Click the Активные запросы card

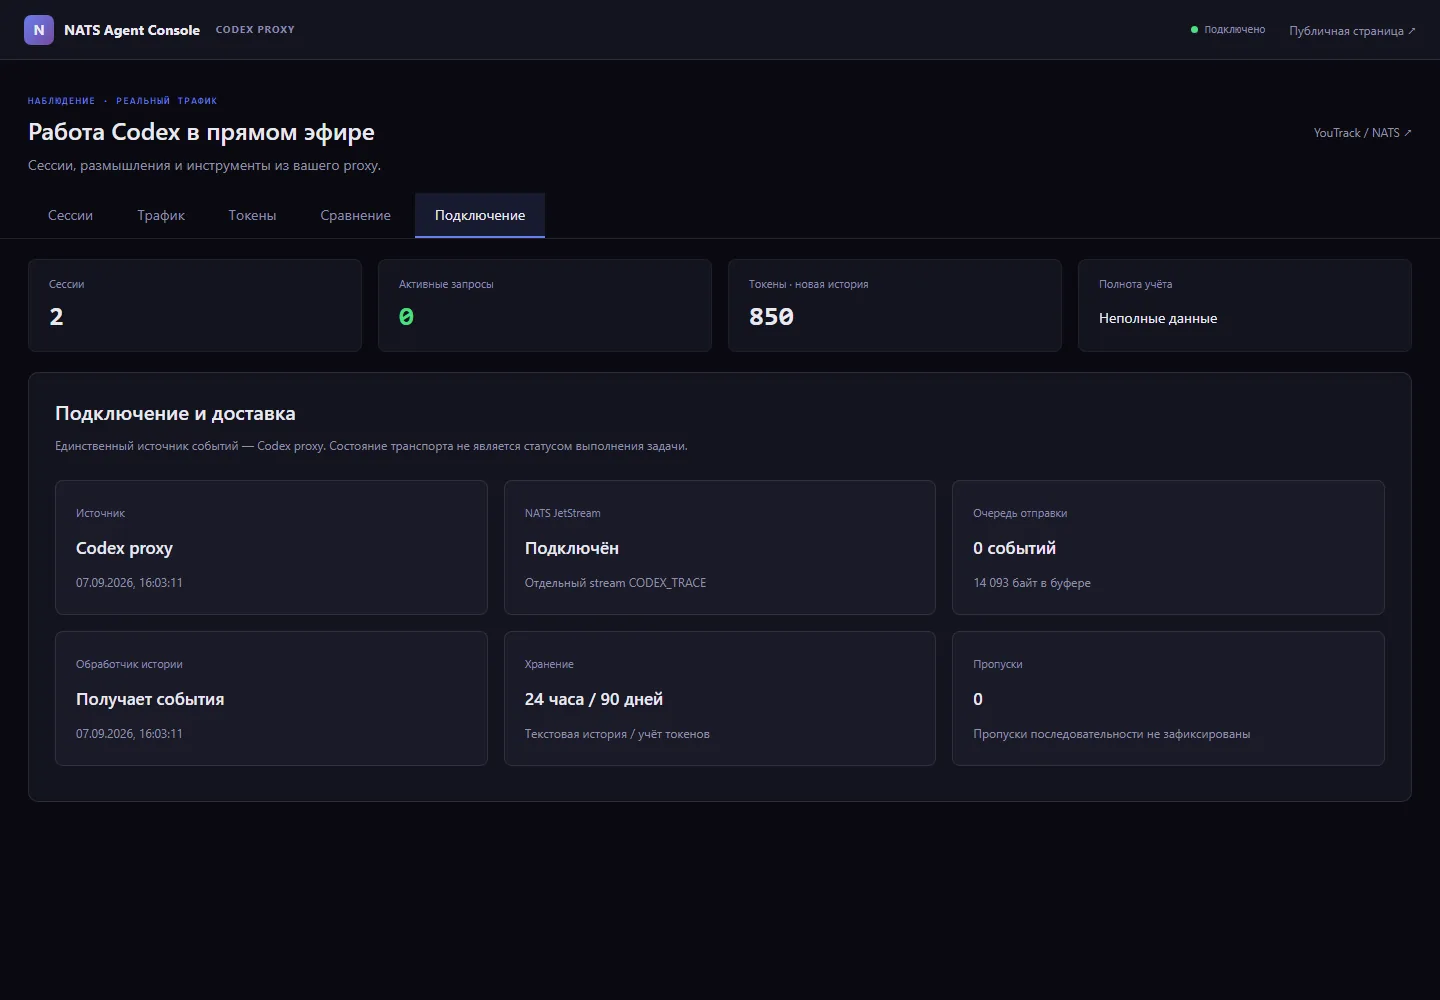coord(545,305)
